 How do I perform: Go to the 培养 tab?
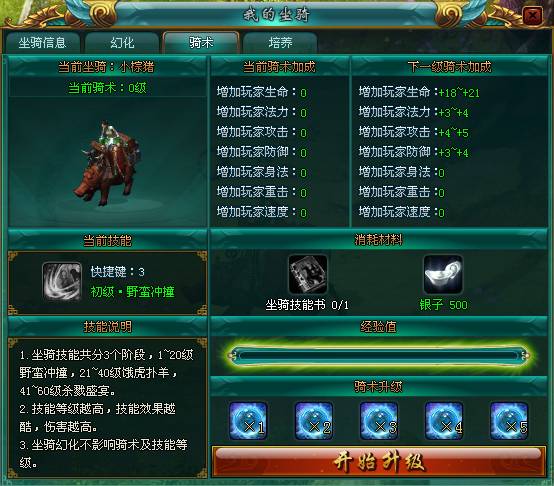click(280, 43)
